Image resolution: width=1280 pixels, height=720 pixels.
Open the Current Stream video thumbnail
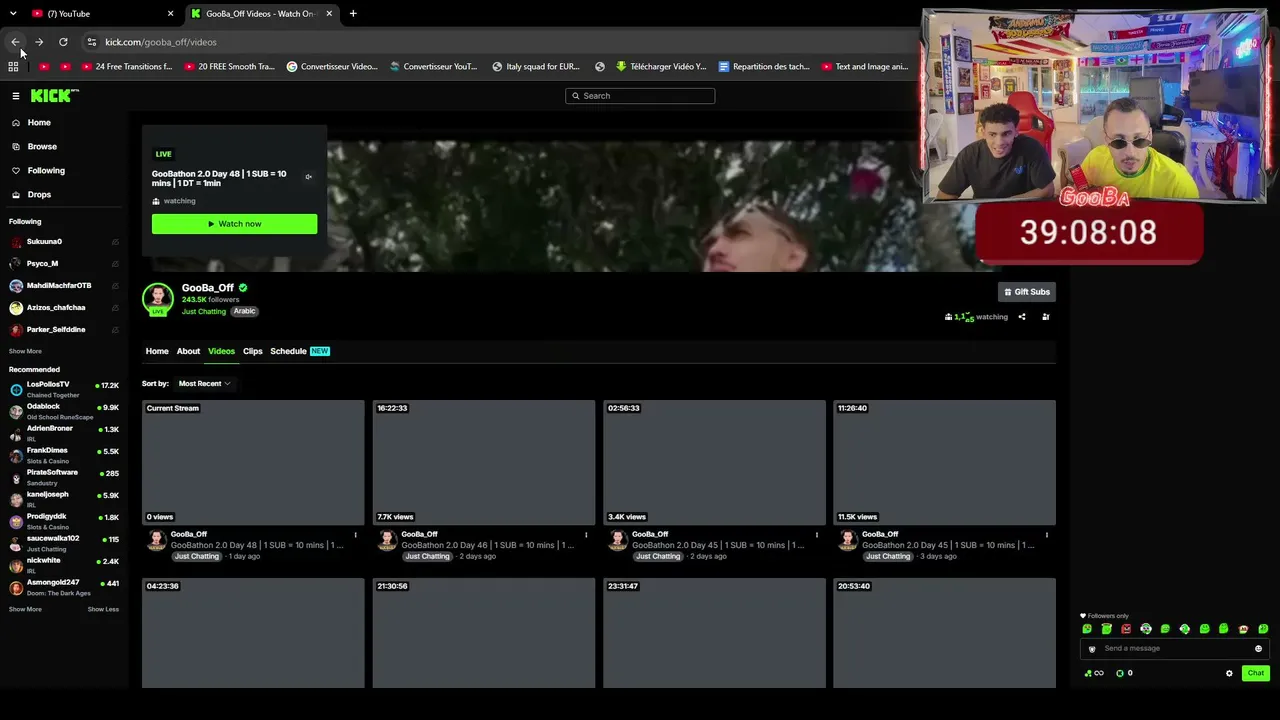253,462
